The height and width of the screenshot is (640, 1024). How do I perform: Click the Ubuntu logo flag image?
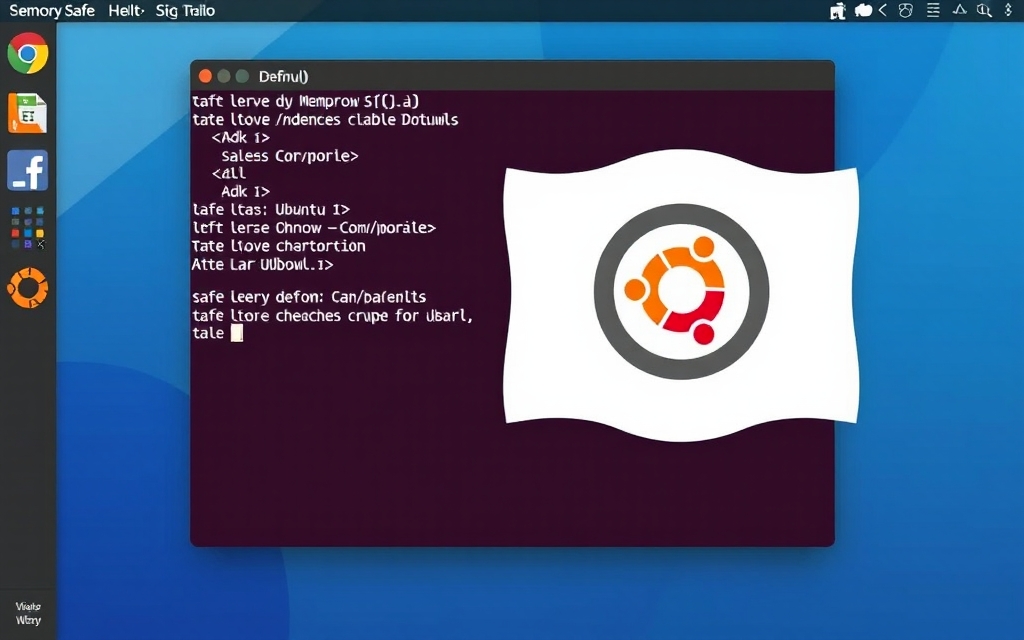(x=681, y=295)
